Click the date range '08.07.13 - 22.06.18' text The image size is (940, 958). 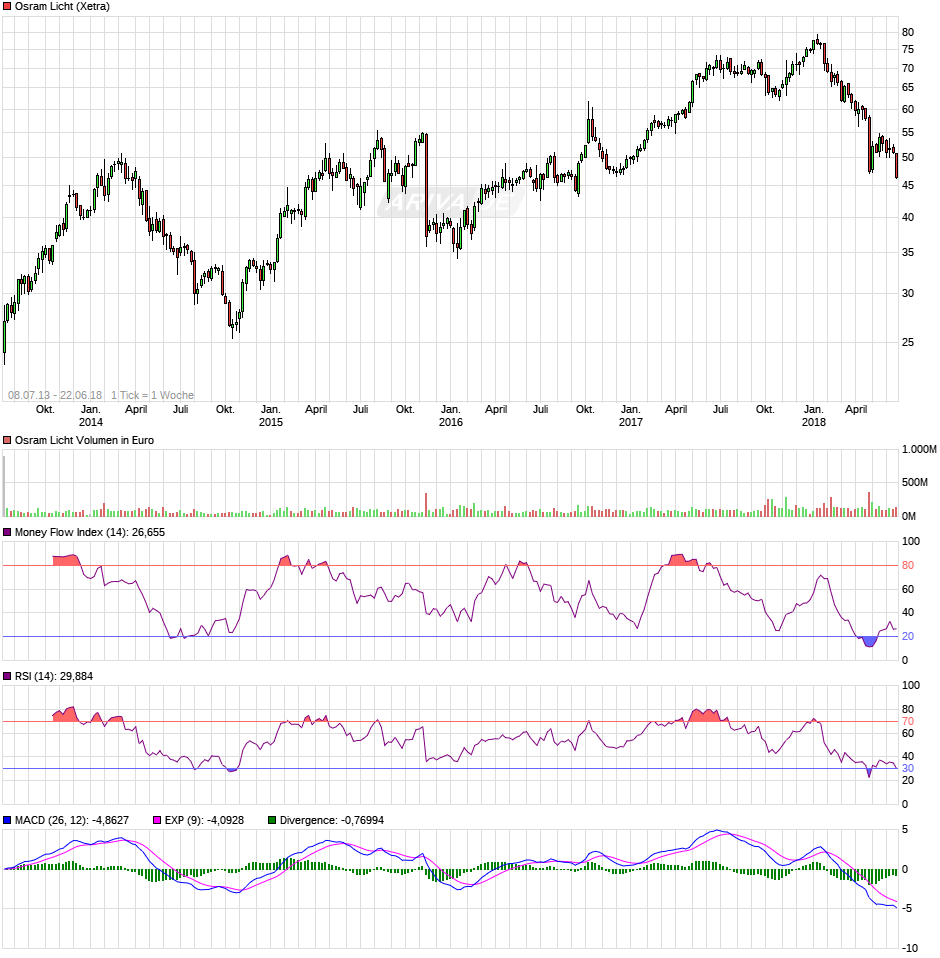click(55, 395)
